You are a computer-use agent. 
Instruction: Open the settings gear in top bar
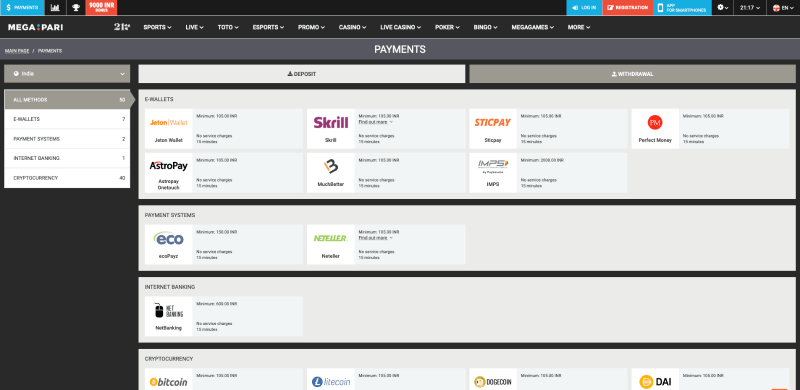(x=723, y=8)
